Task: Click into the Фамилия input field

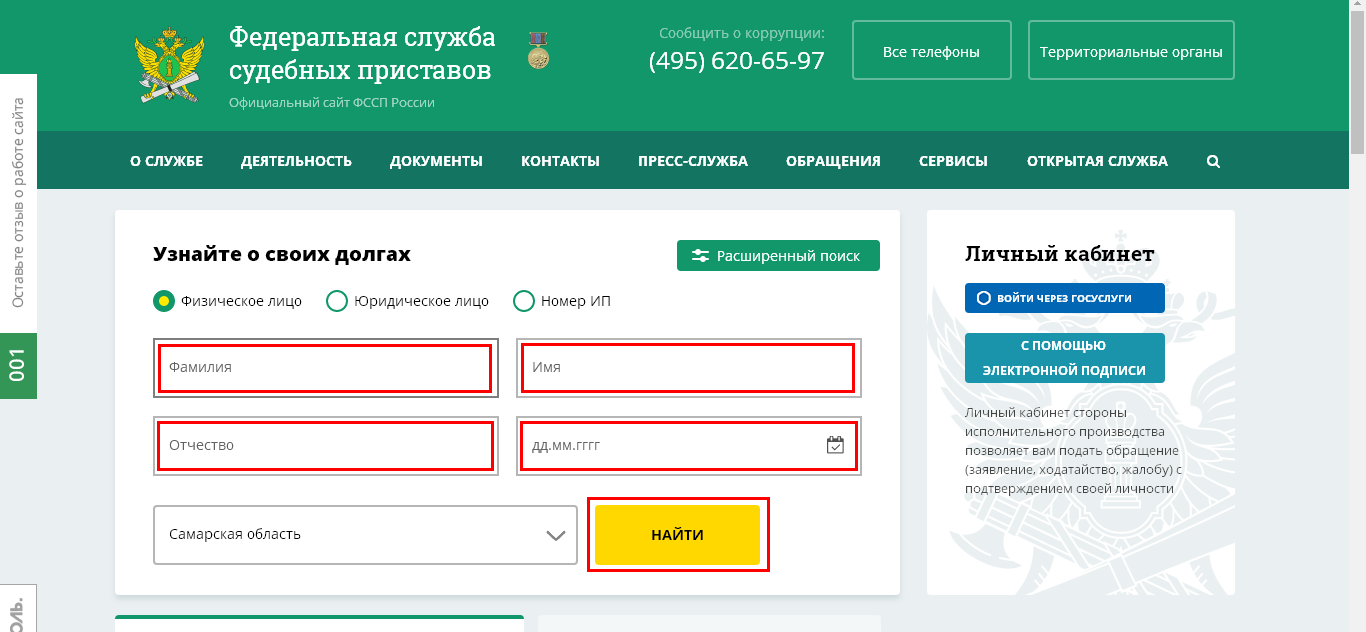Action: click(x=325, y=368)
